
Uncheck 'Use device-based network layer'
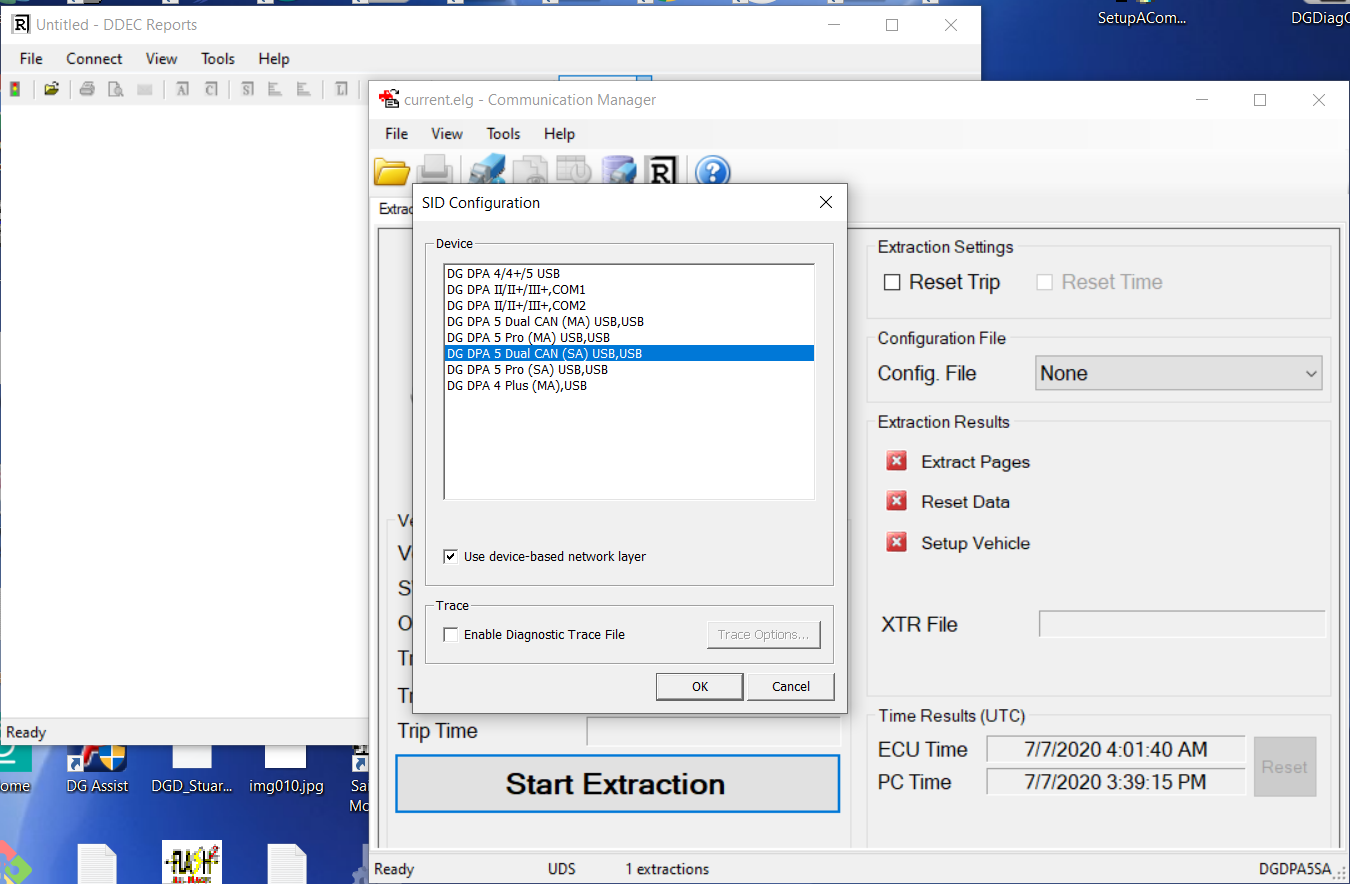(451, 556)
